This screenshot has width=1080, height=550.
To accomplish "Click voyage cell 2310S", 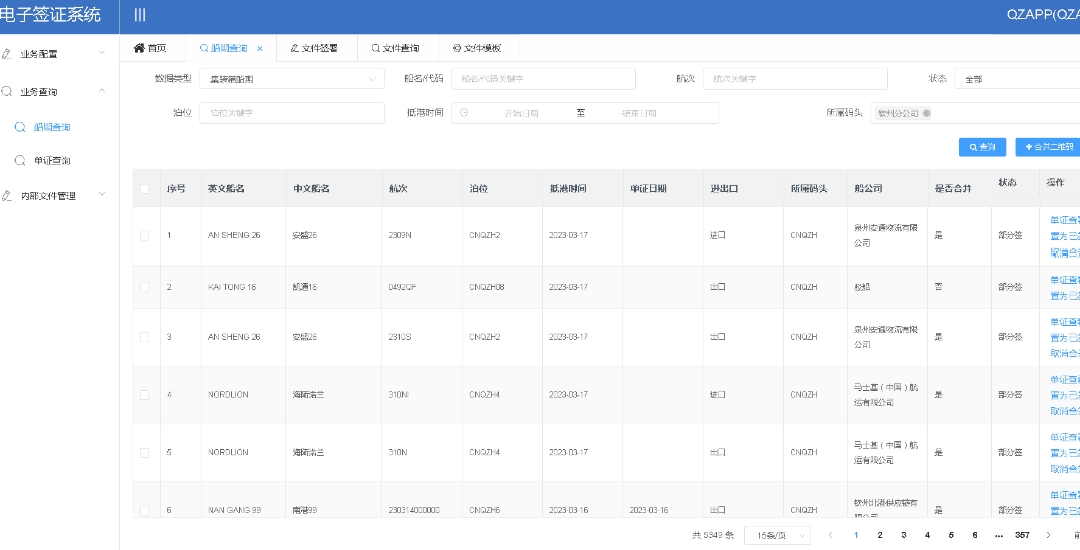I will (x=400, y=337).
